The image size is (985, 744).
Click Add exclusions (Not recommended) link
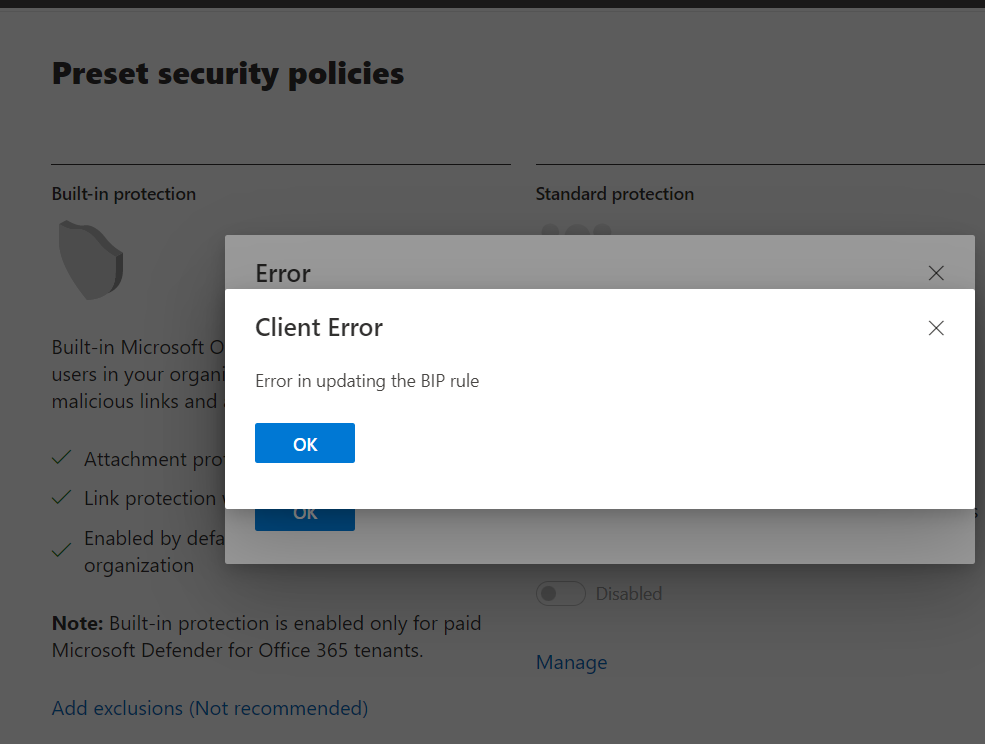tap(210, 708)
